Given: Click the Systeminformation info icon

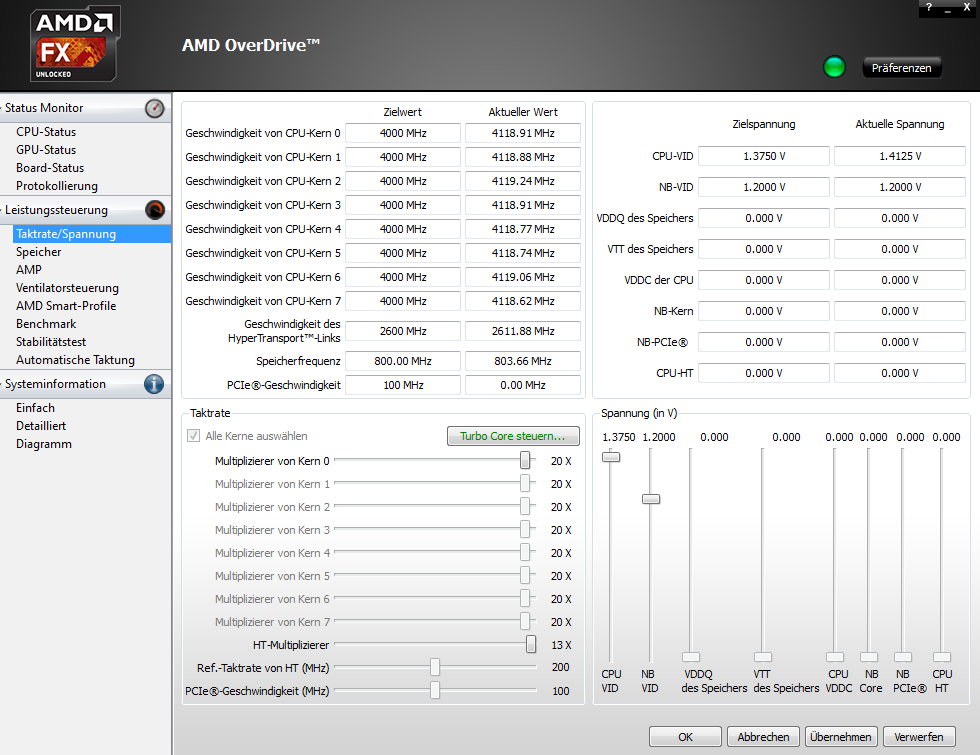Looking at the screenshot, I should click(154, 384).
